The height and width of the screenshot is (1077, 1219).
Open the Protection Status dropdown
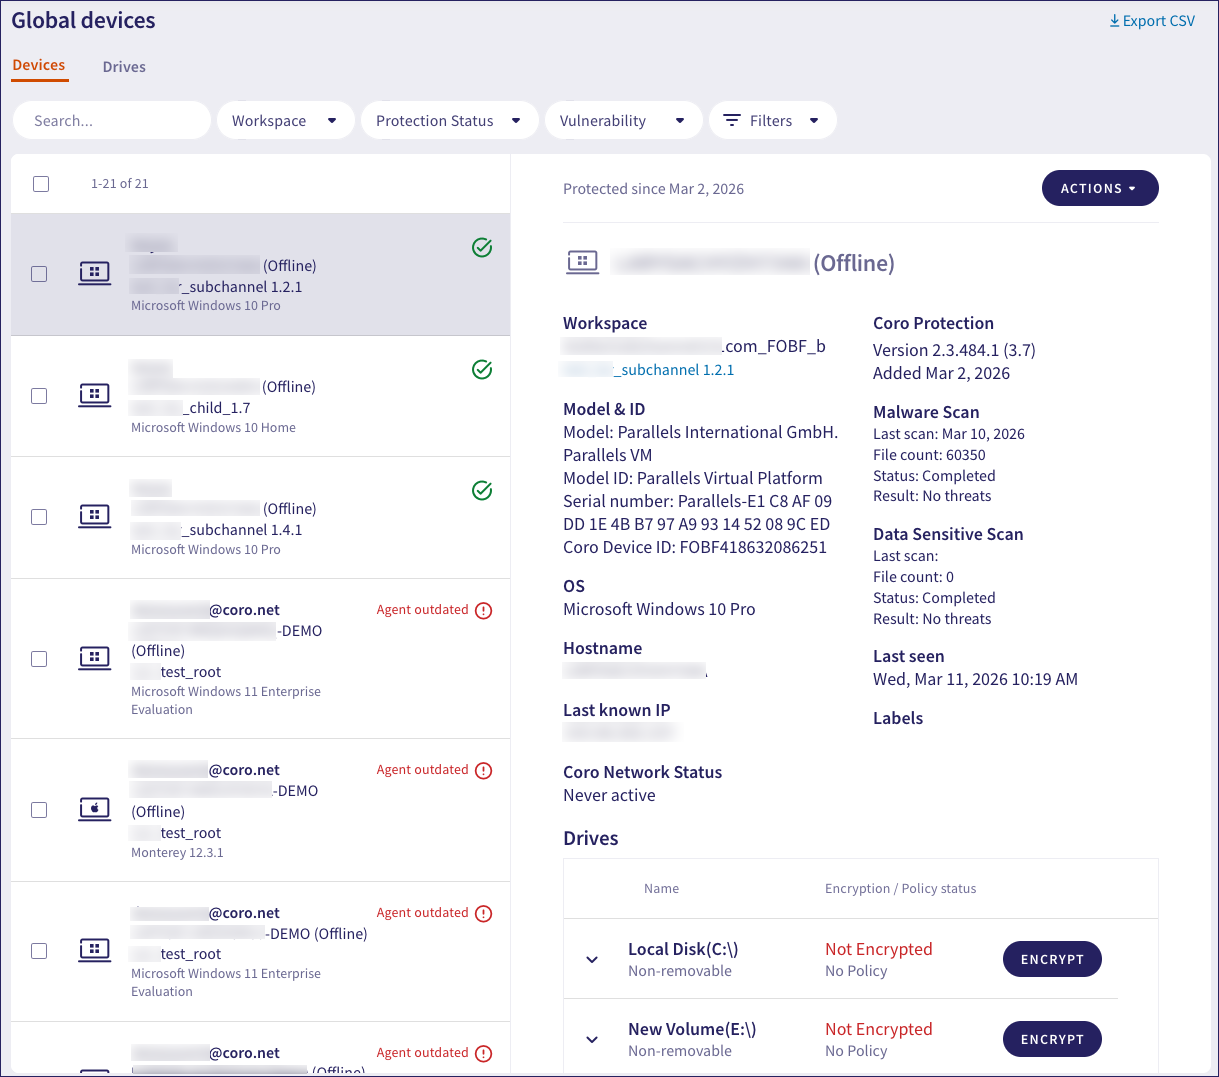(450, 120)
